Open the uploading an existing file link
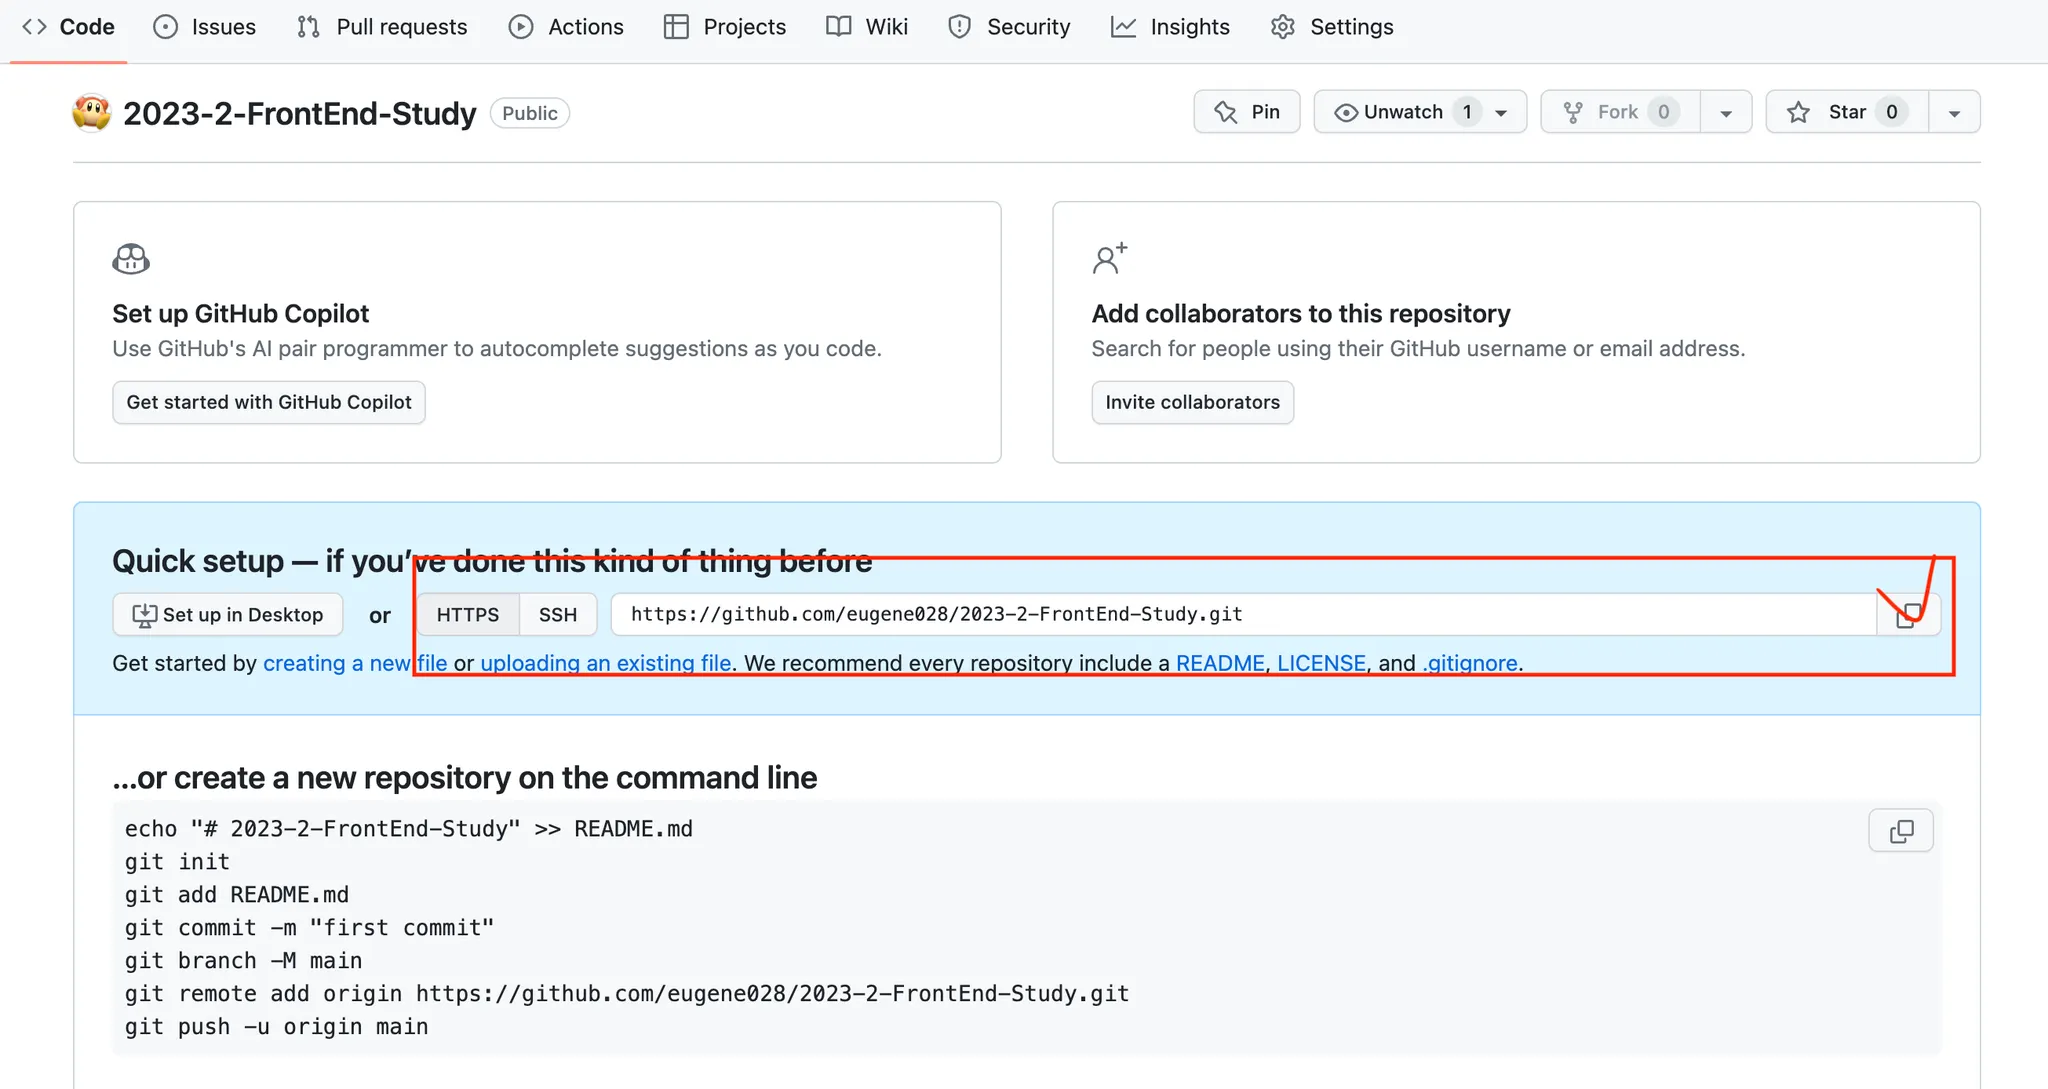Viewport: 2048px width, 1089px height. [605, 663]
